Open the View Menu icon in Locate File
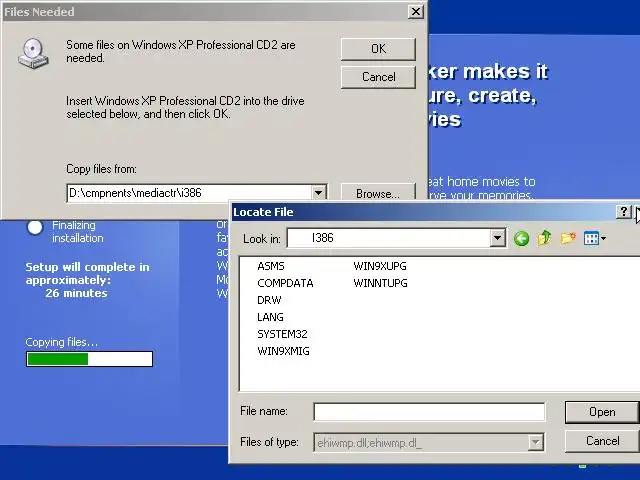The height and width of the screenshot is (480, 640). 595,238
